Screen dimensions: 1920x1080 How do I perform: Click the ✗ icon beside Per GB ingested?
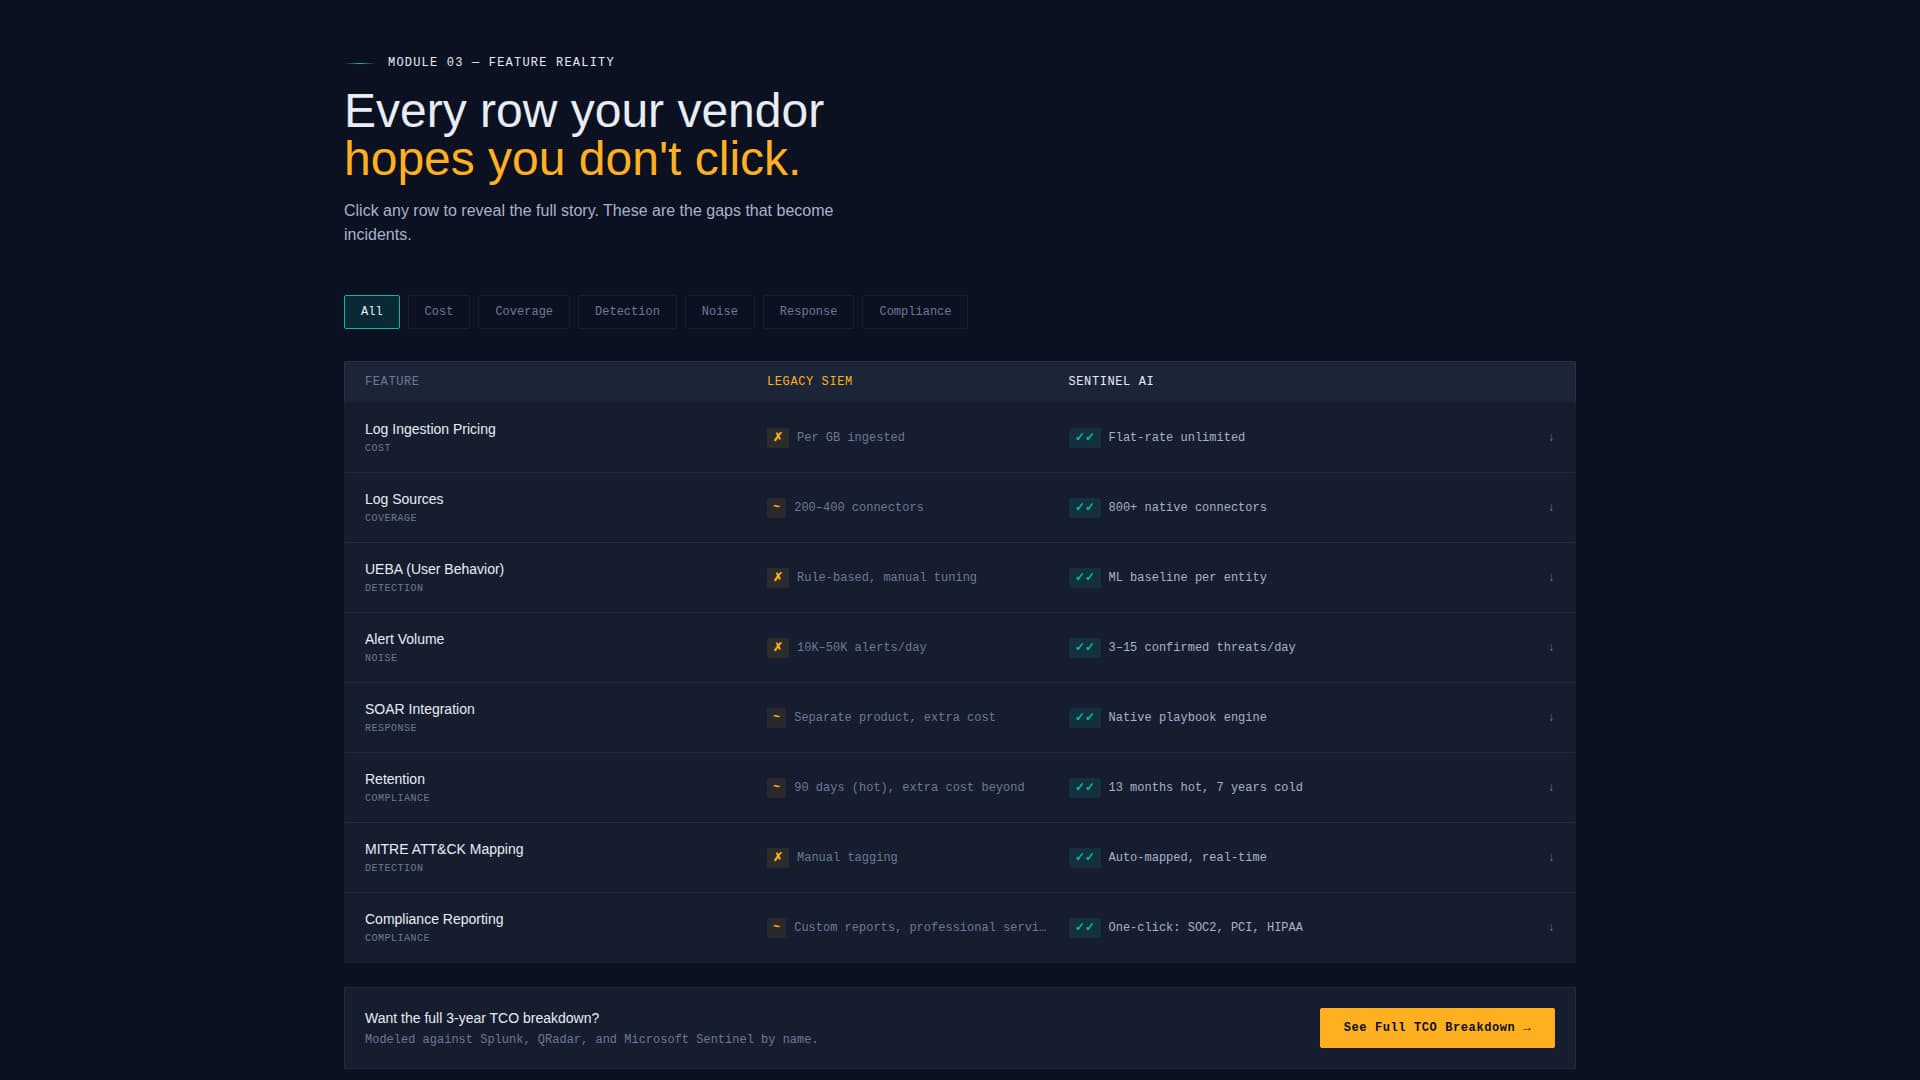pos(778,437)
